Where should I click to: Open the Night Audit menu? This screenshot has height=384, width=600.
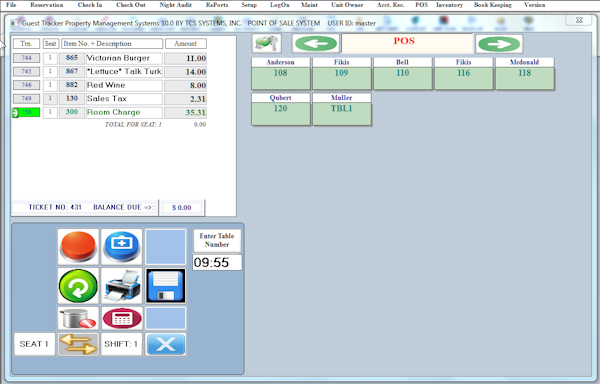pos(175,5)
